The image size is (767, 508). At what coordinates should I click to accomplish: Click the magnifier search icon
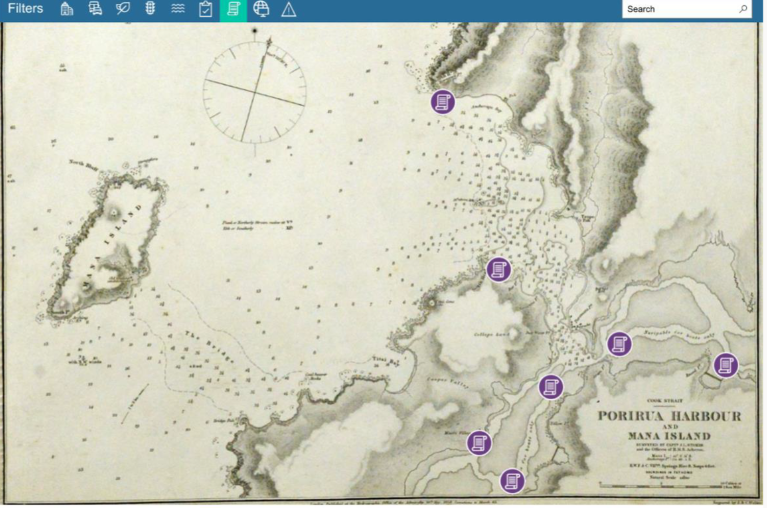click(743, 9)
